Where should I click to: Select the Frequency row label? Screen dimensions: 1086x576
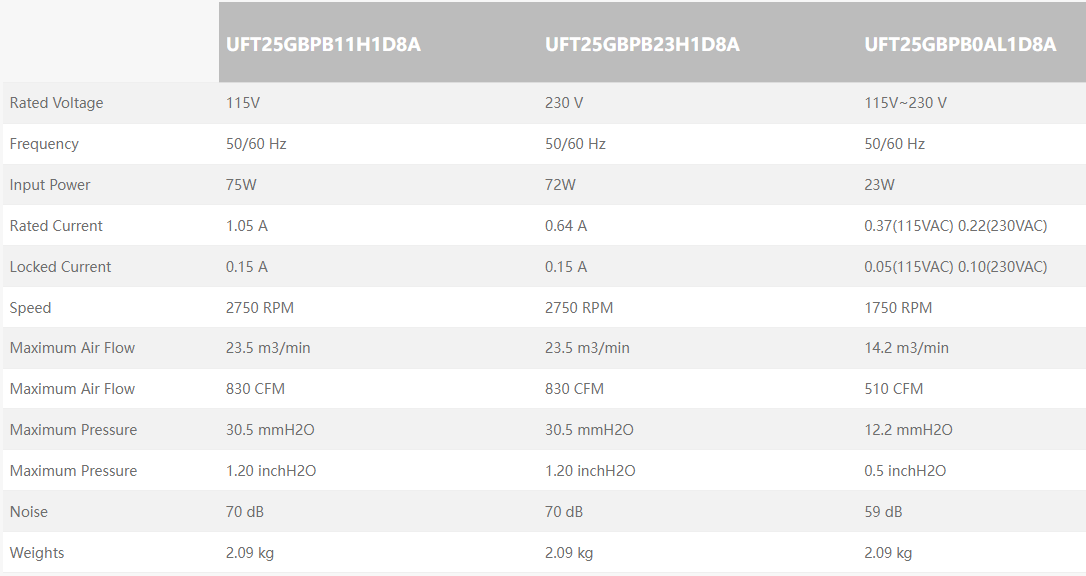[44, 144]
